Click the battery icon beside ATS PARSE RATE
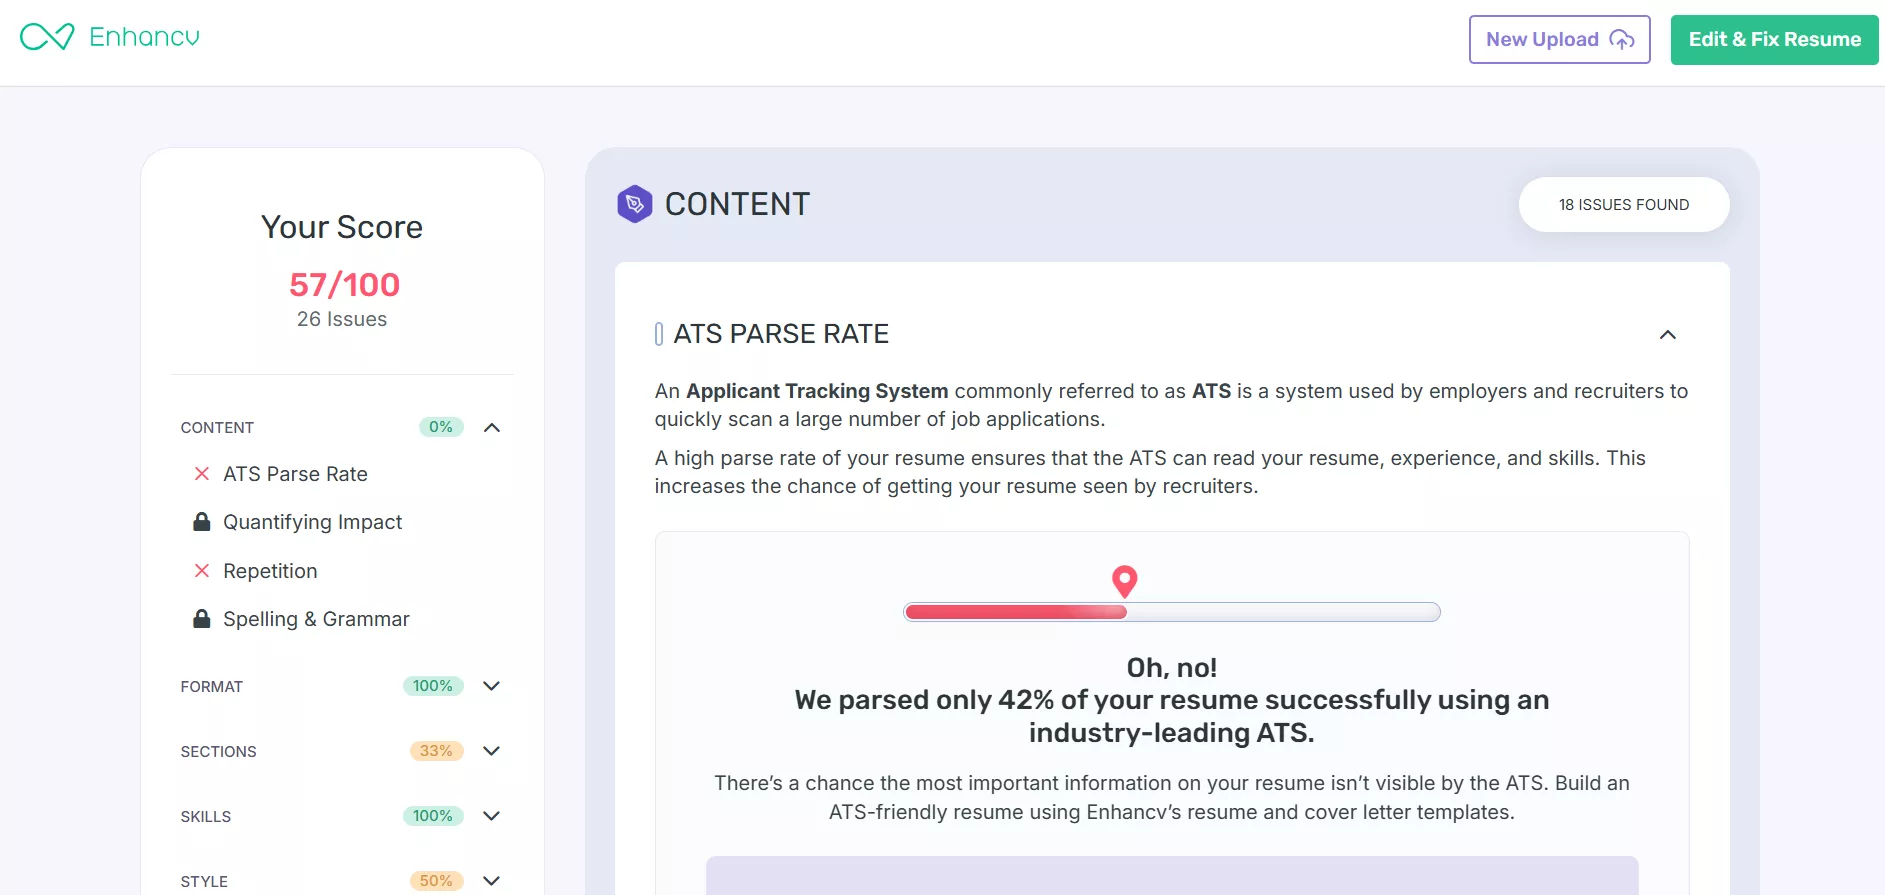 click(658, 334)
